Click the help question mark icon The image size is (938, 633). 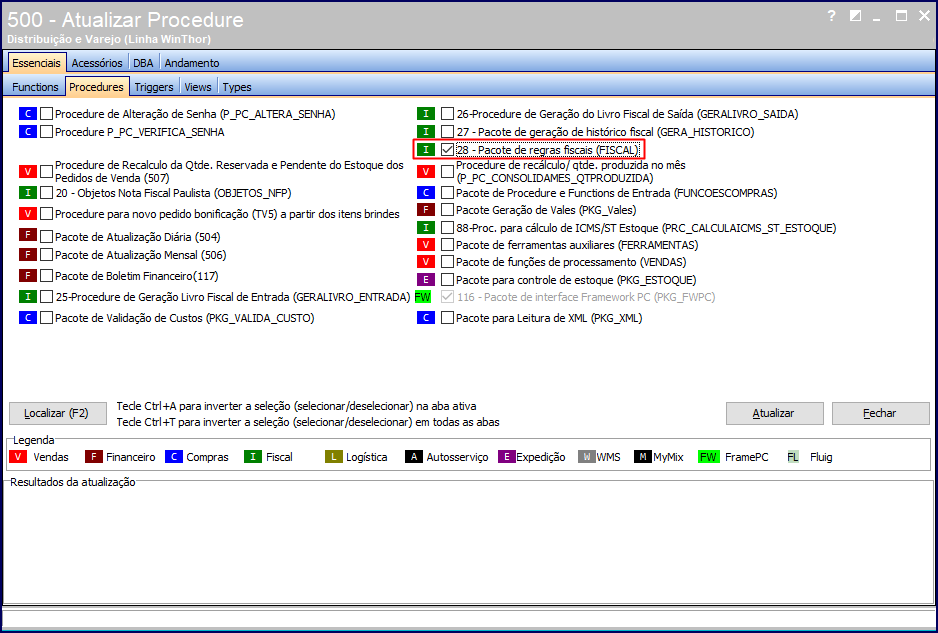832,16
